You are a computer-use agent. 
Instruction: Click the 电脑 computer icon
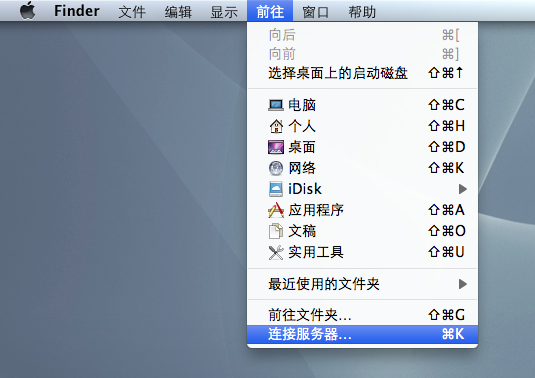coord(276,105)
